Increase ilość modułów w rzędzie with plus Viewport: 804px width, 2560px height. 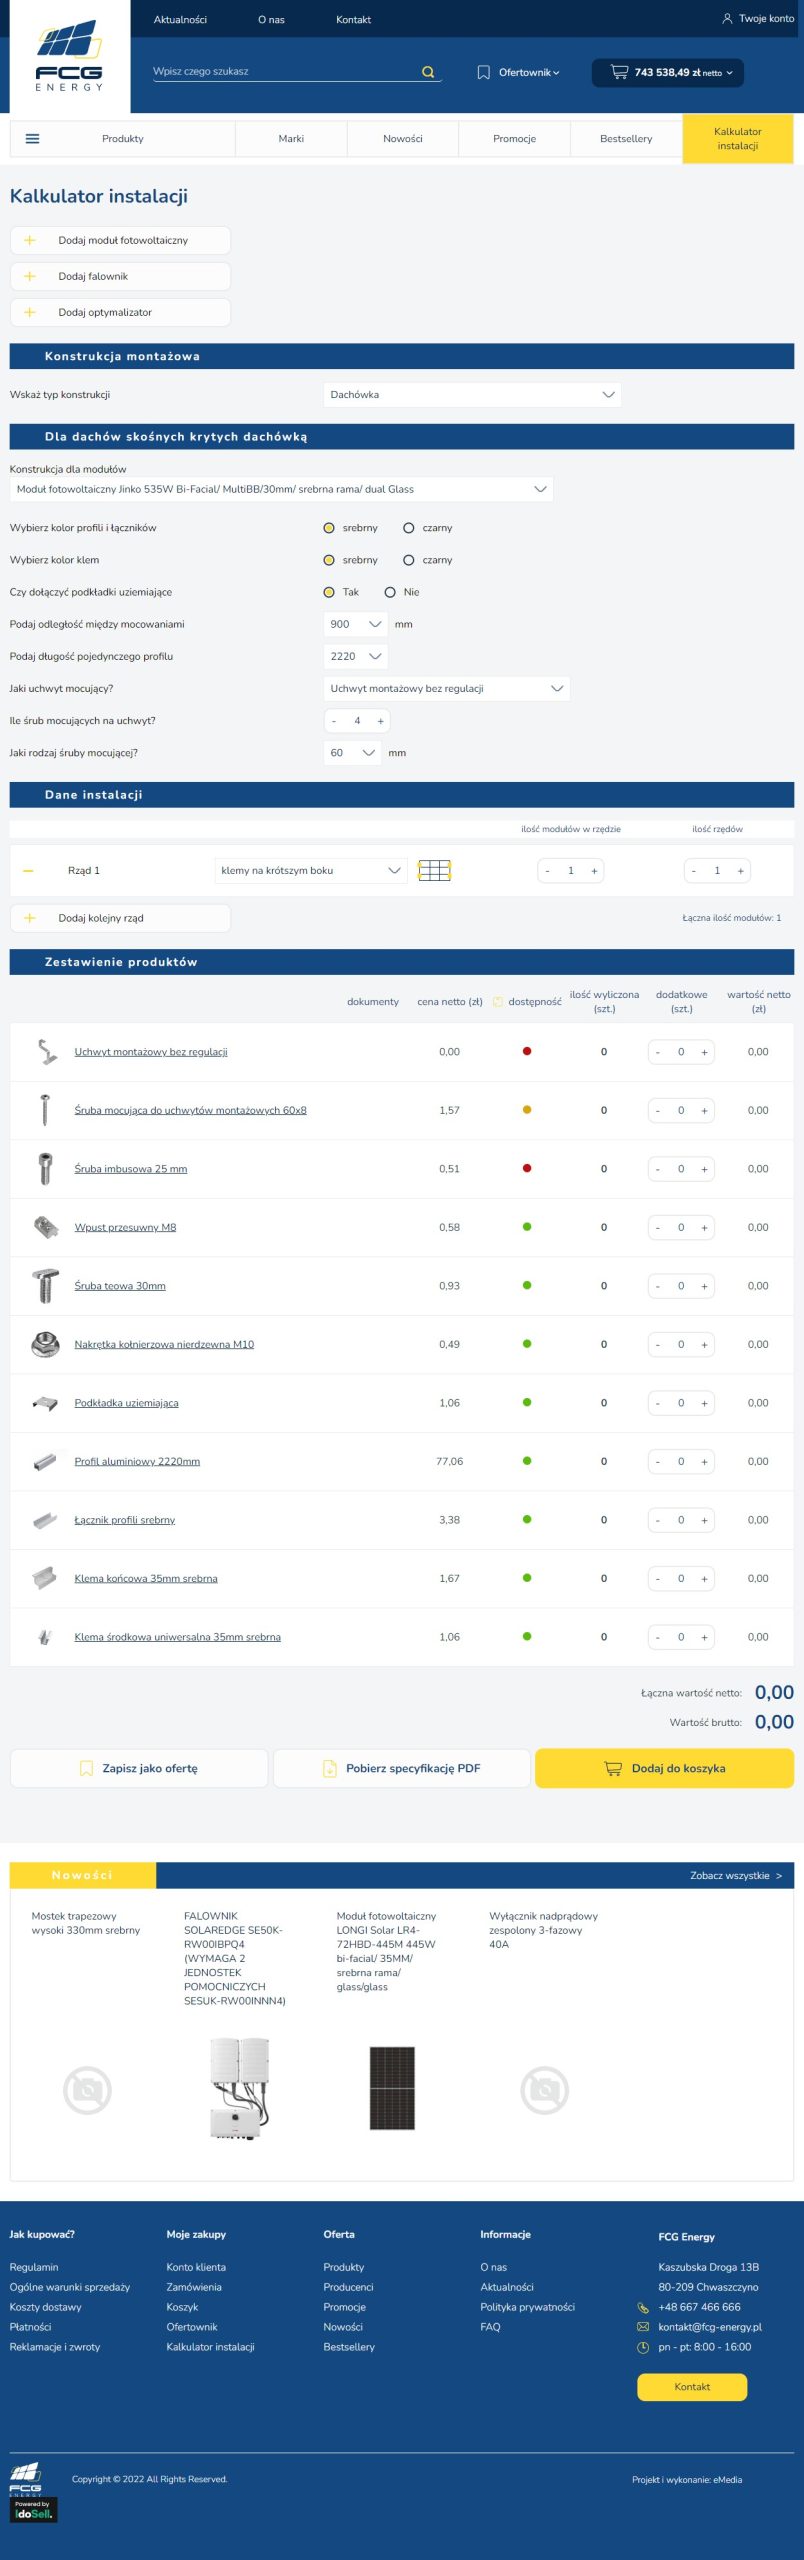(x=594, y=871)
